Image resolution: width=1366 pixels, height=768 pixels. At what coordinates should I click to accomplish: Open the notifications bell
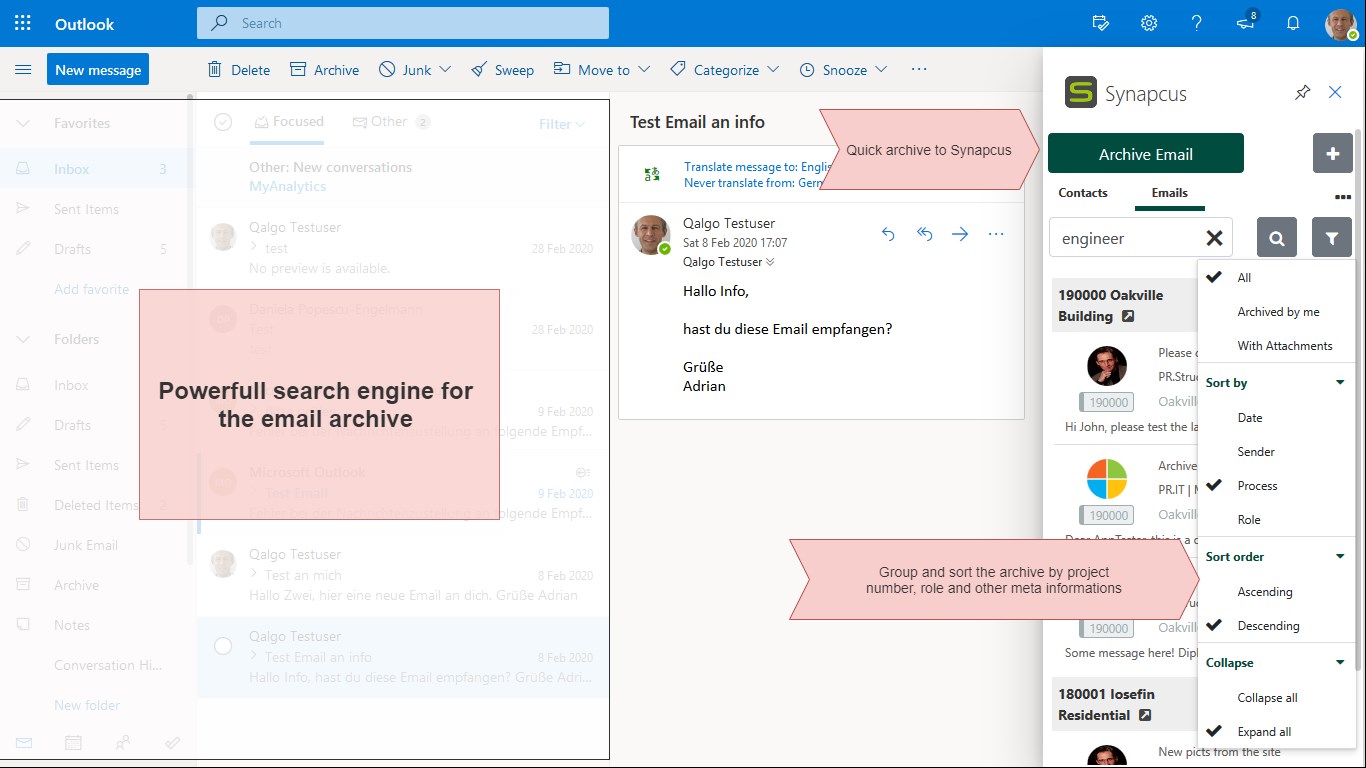1293,23
